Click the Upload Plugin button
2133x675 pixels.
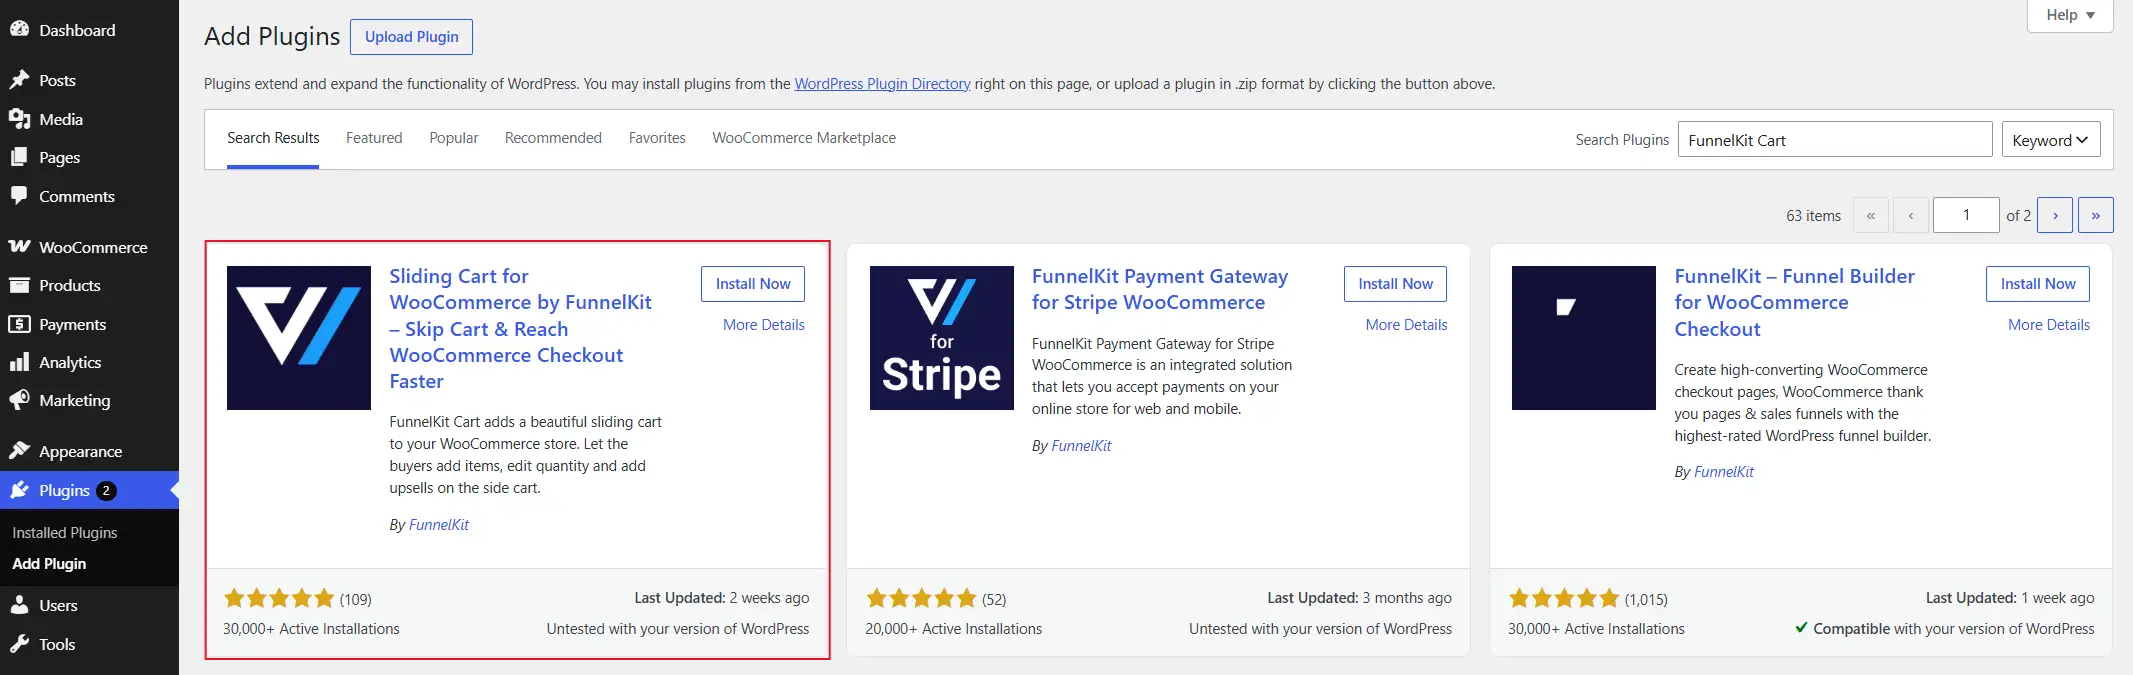(411, 37)
